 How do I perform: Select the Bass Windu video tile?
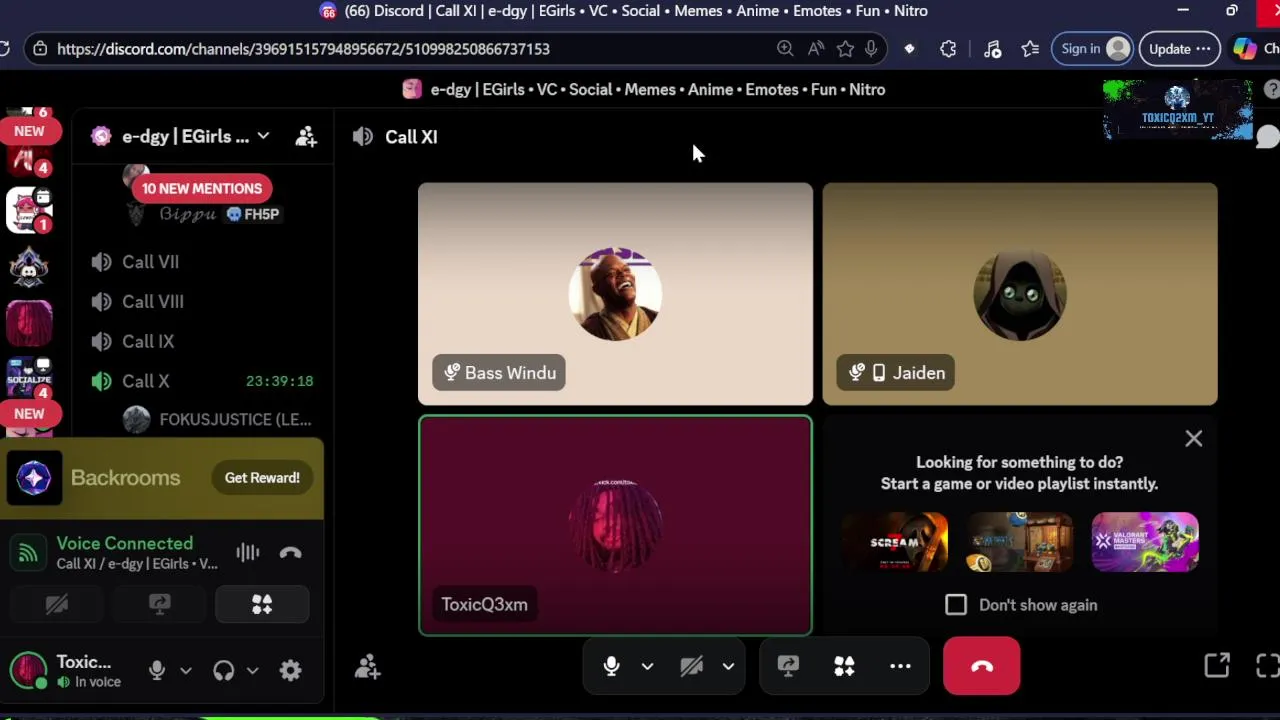[615, 294]
